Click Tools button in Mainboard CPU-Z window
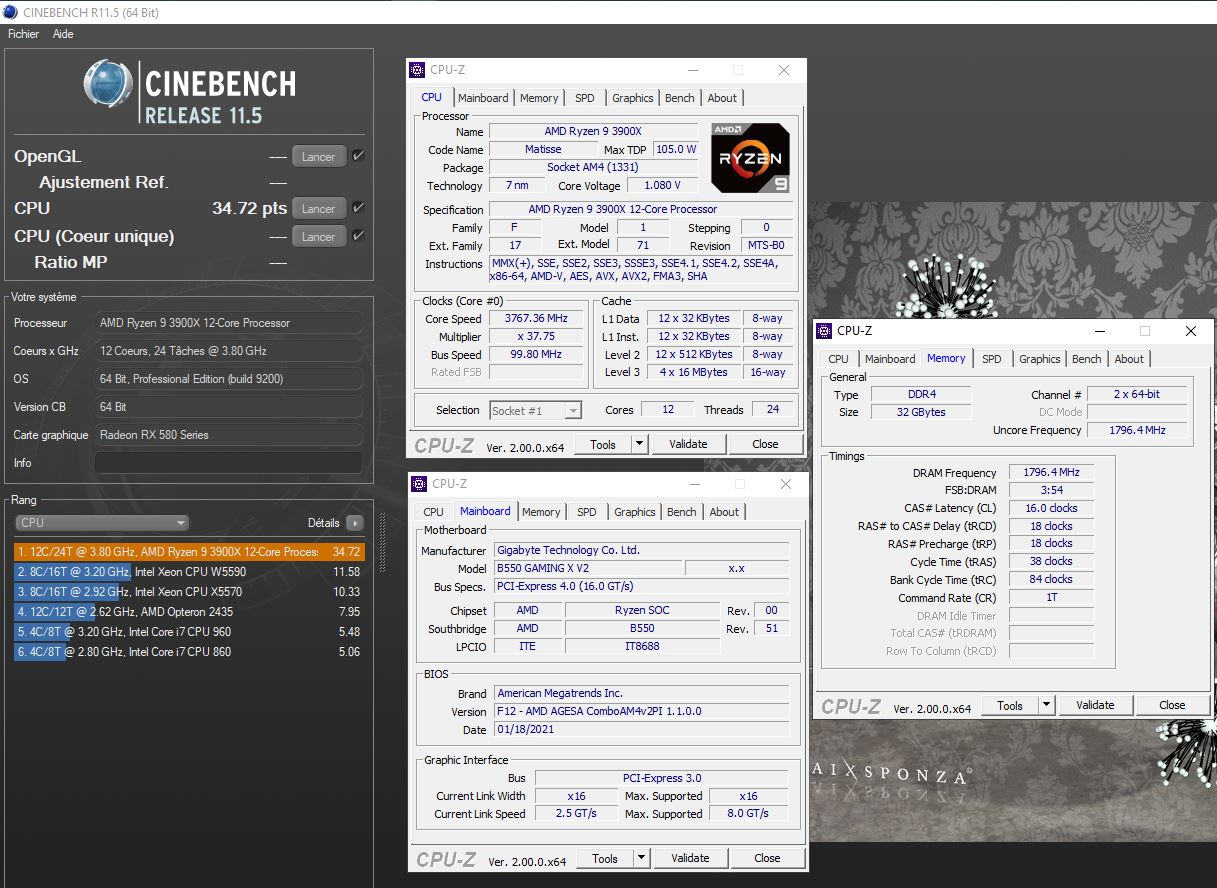This screenshot has width=1217, height=888. coord(605,858)
